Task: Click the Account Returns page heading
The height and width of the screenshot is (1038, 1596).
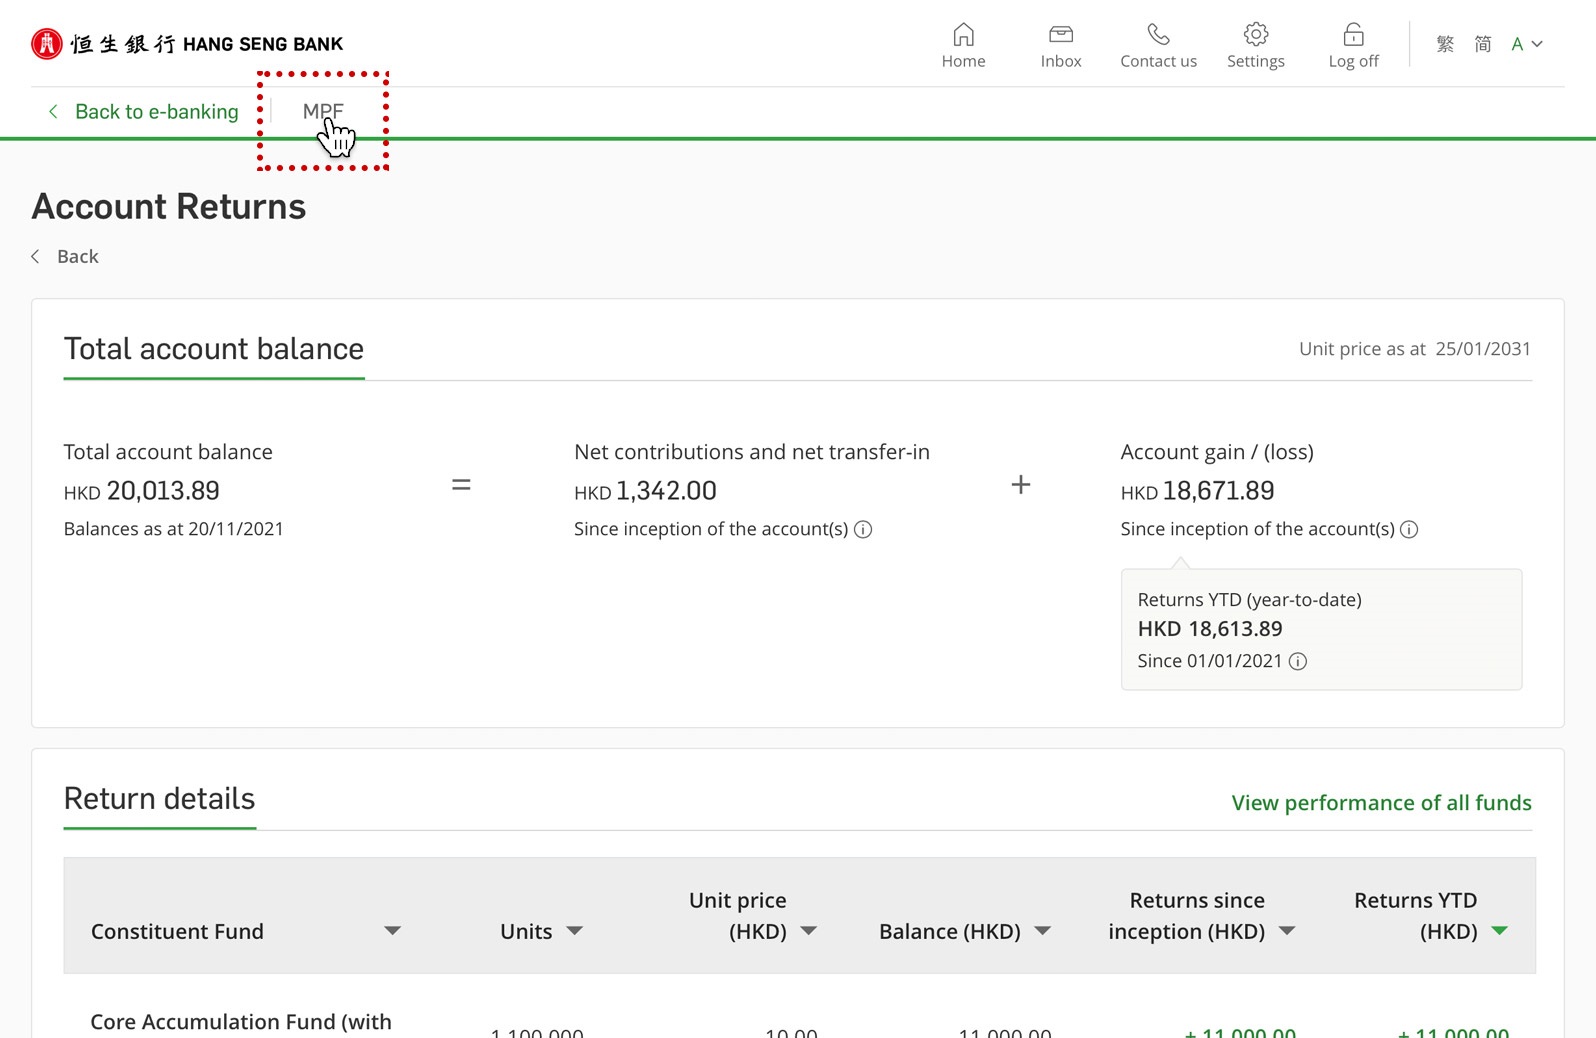Action: click(x=169, y=207)
